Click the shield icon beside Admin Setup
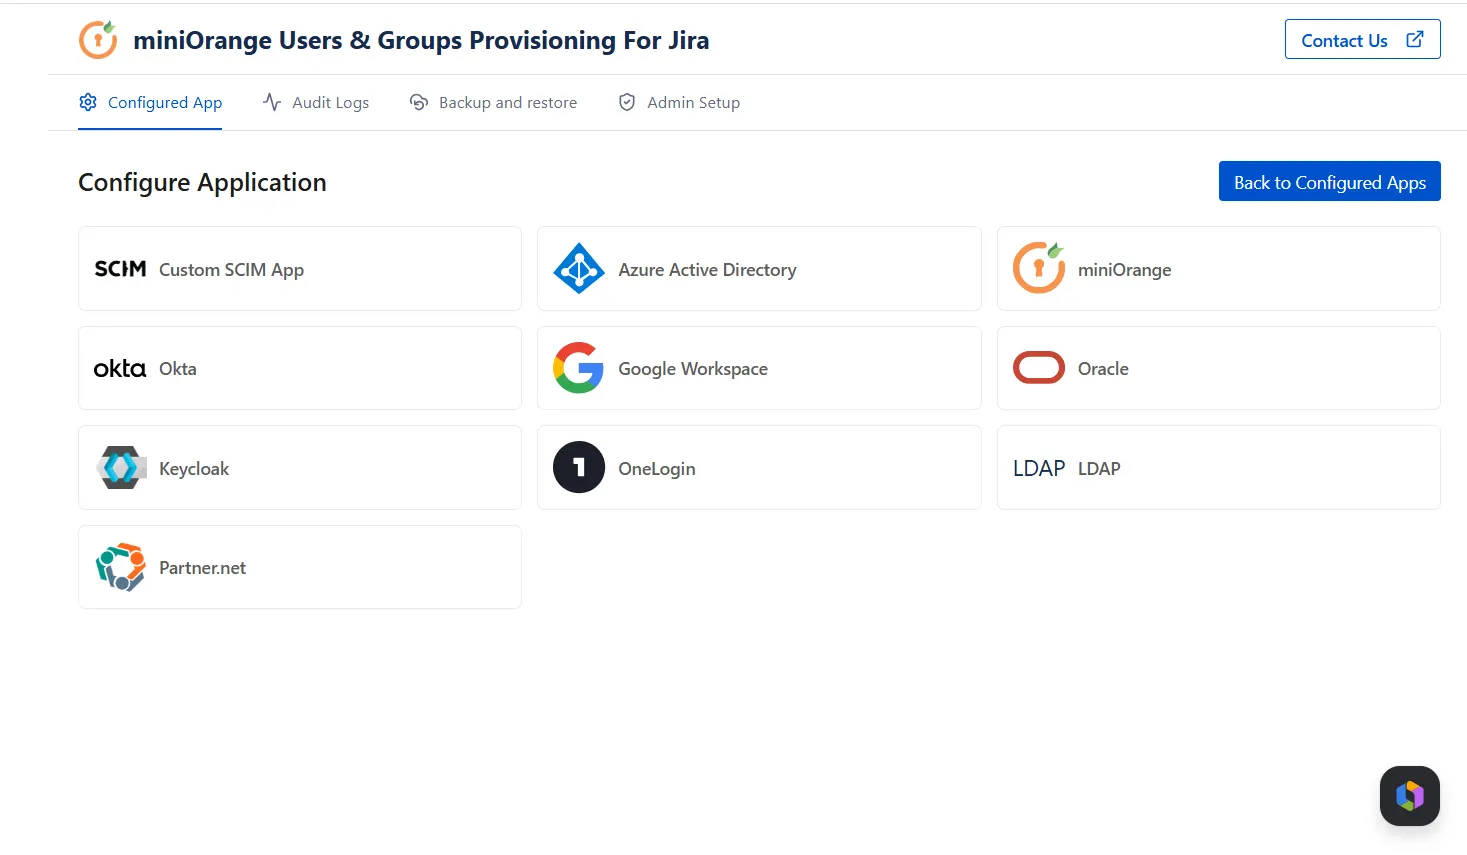The height and width of the screenshot is (855, 1467). point(627,102)
